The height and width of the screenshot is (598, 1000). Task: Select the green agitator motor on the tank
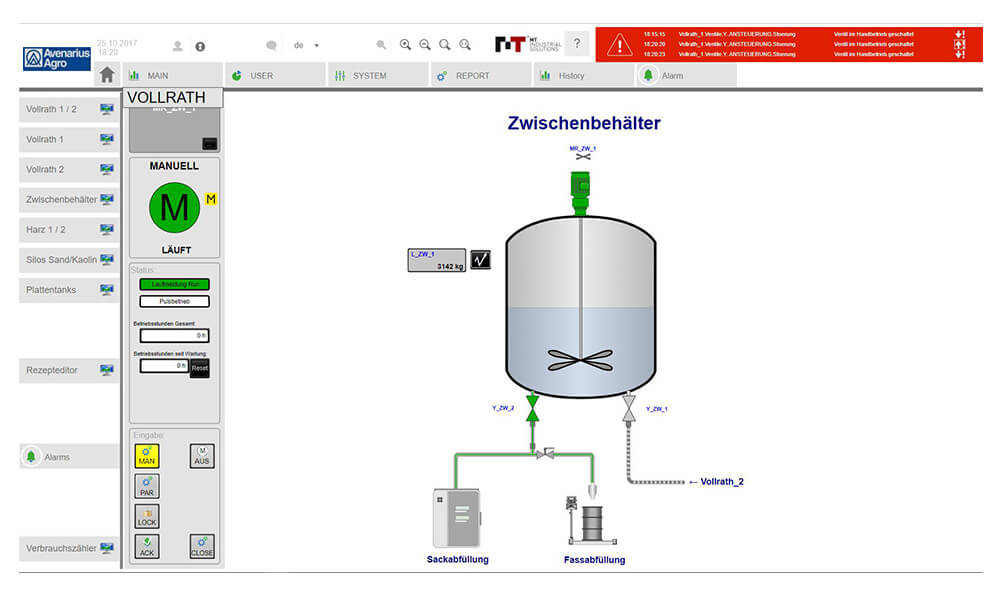coord(580,193)
